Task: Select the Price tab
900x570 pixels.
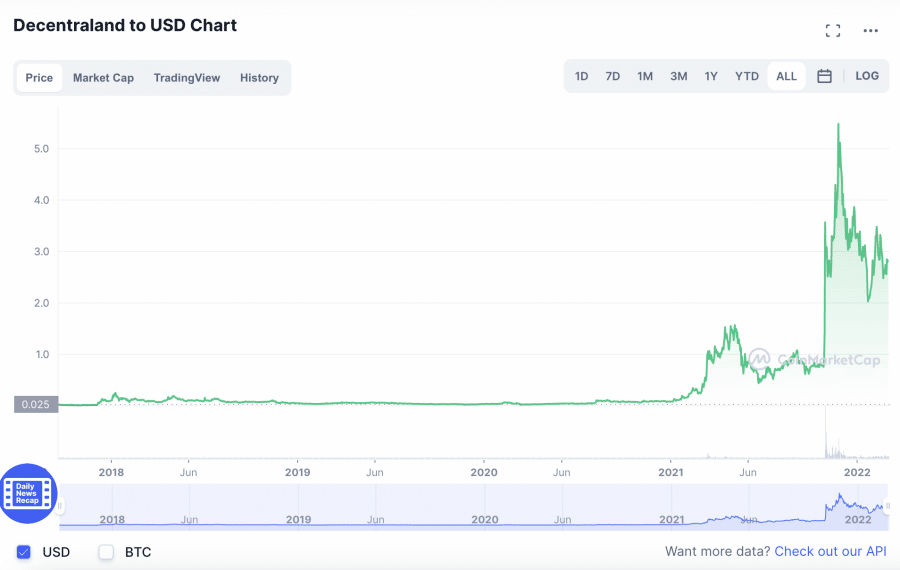Action: click(x=40, y=78)
